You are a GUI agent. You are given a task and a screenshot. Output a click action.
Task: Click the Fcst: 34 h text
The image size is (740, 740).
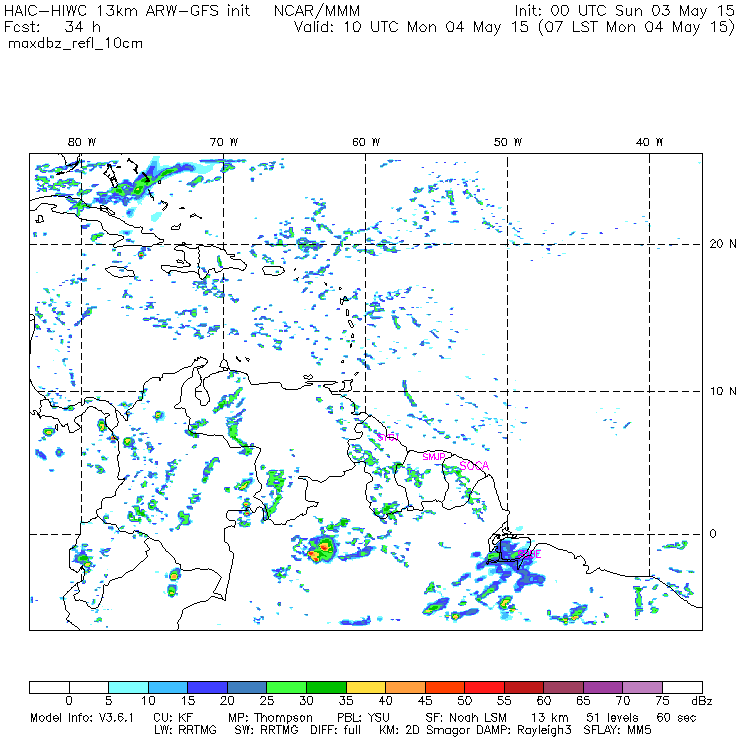pyautogui.click(x=52, y=27)
